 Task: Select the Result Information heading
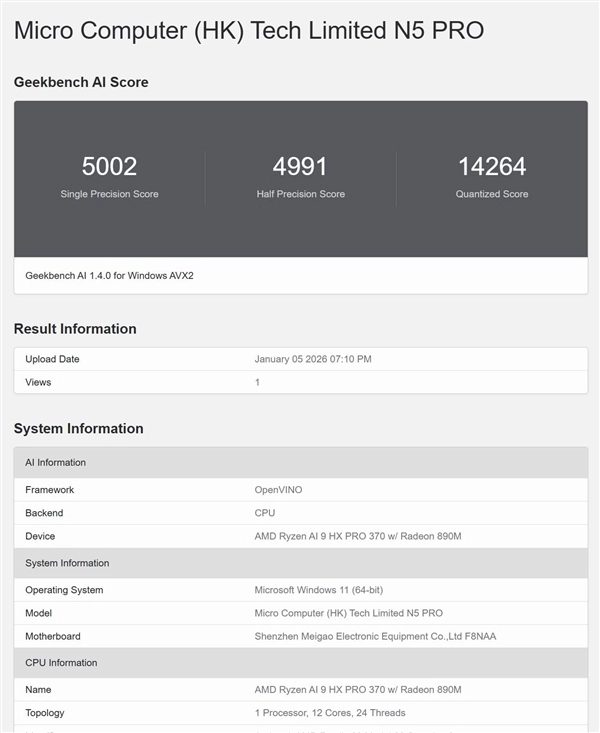coord(75,329)
